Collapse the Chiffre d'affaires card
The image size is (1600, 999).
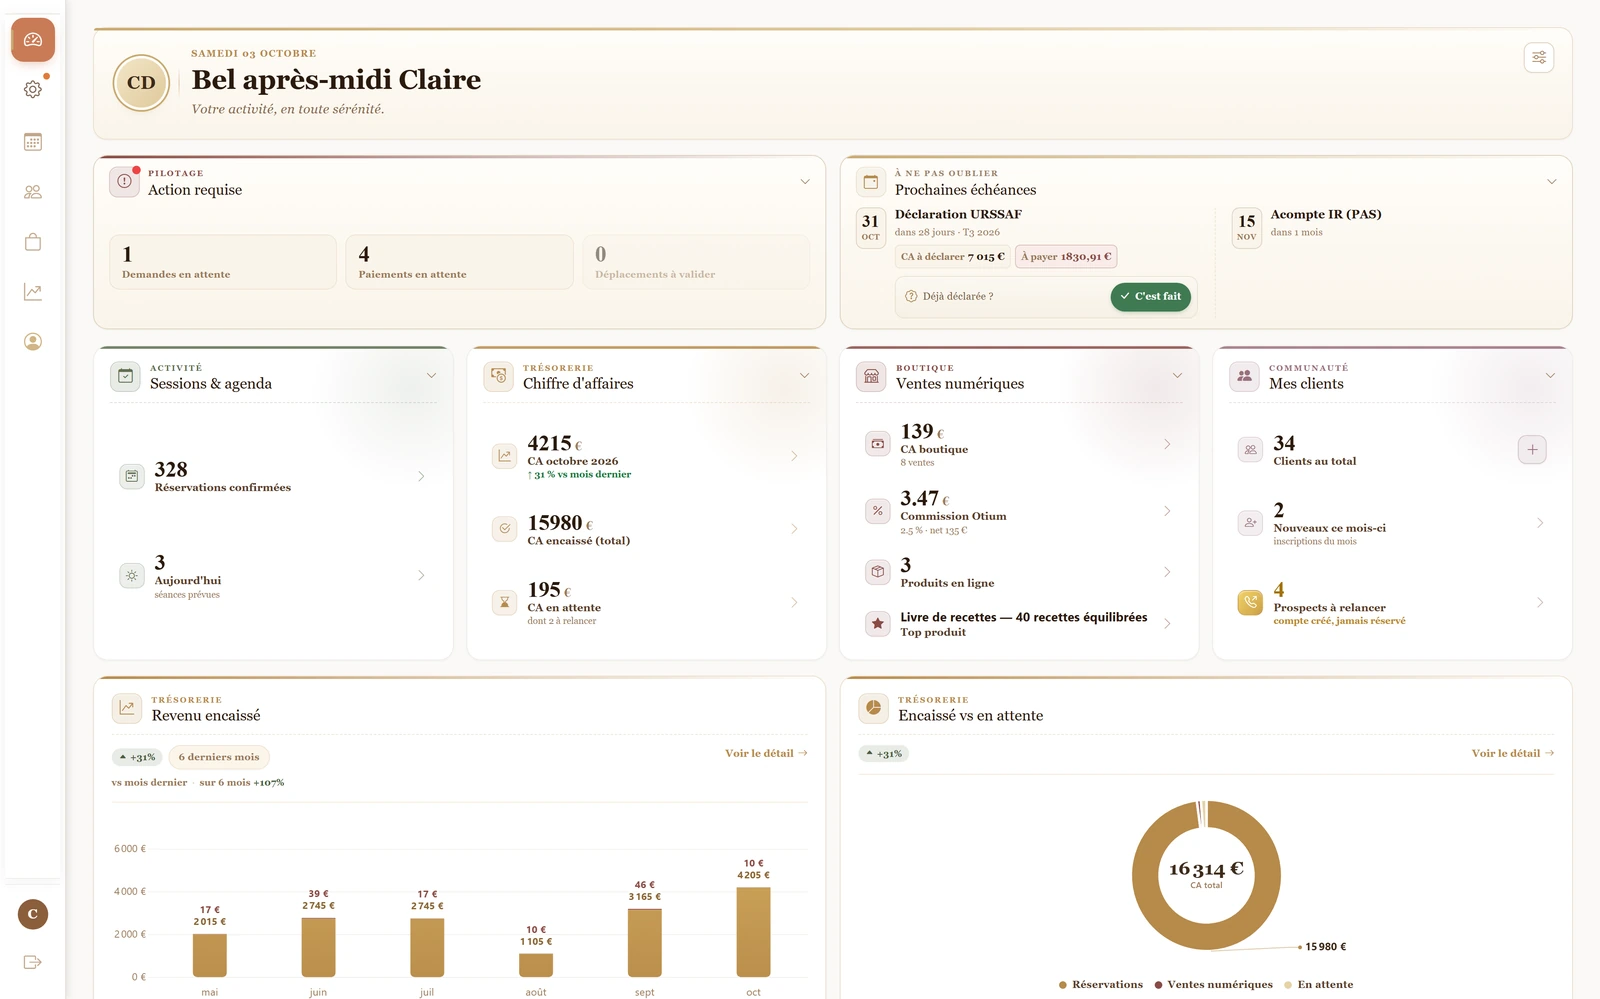coord(805,376)
